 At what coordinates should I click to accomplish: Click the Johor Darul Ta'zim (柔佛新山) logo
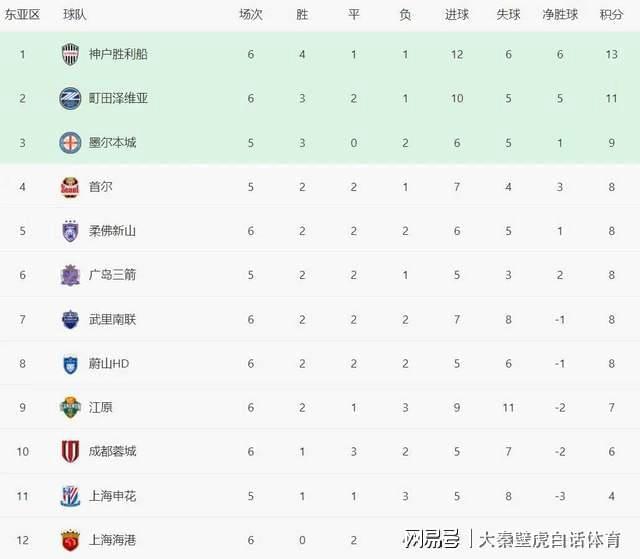click(70, 231)
